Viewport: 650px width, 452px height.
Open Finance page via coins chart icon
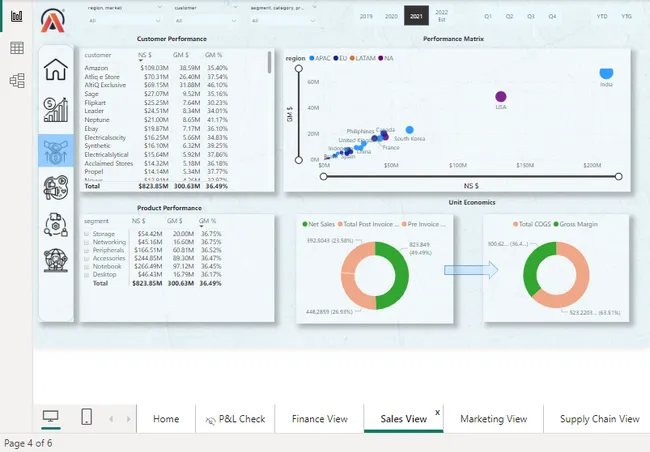55,110
